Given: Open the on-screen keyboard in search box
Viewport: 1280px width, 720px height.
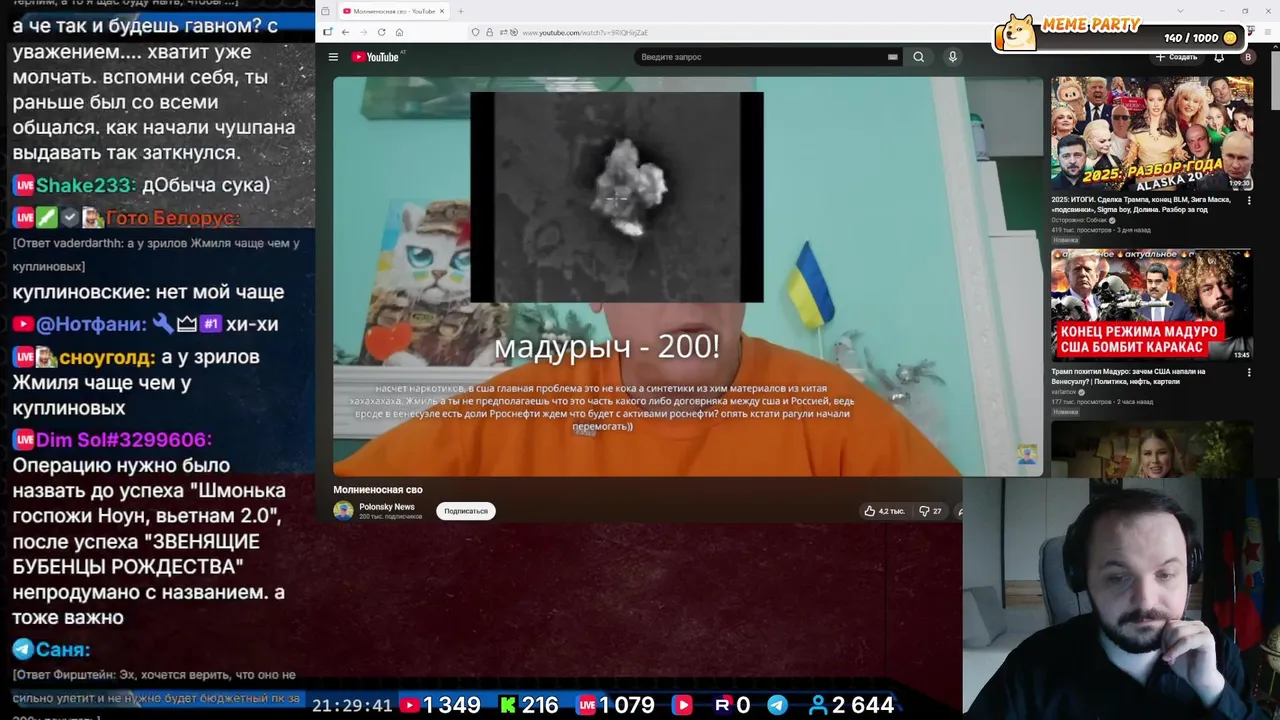Looking at the screenshot, I should (x=892, y=57).
